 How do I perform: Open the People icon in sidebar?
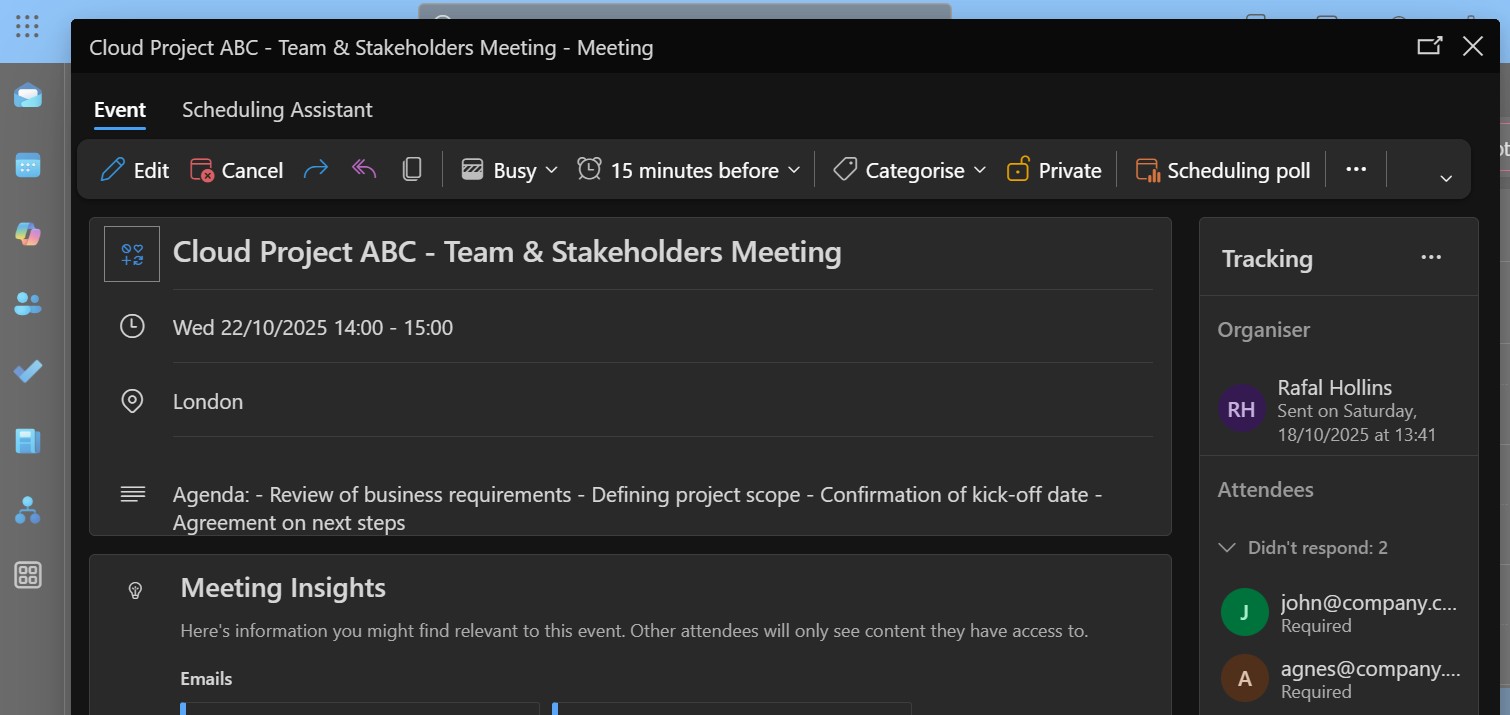[x=28, y=304]
